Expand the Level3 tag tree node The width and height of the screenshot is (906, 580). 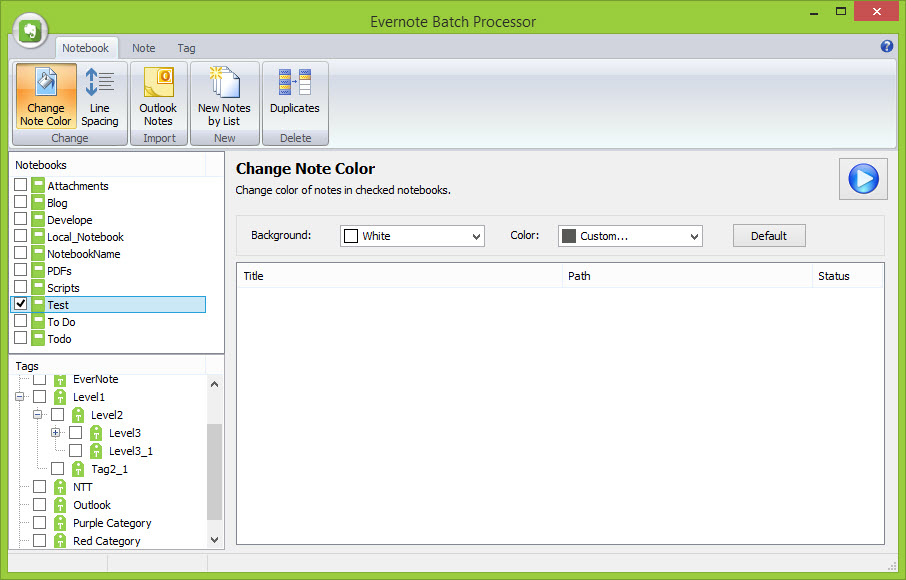(55, 433)
